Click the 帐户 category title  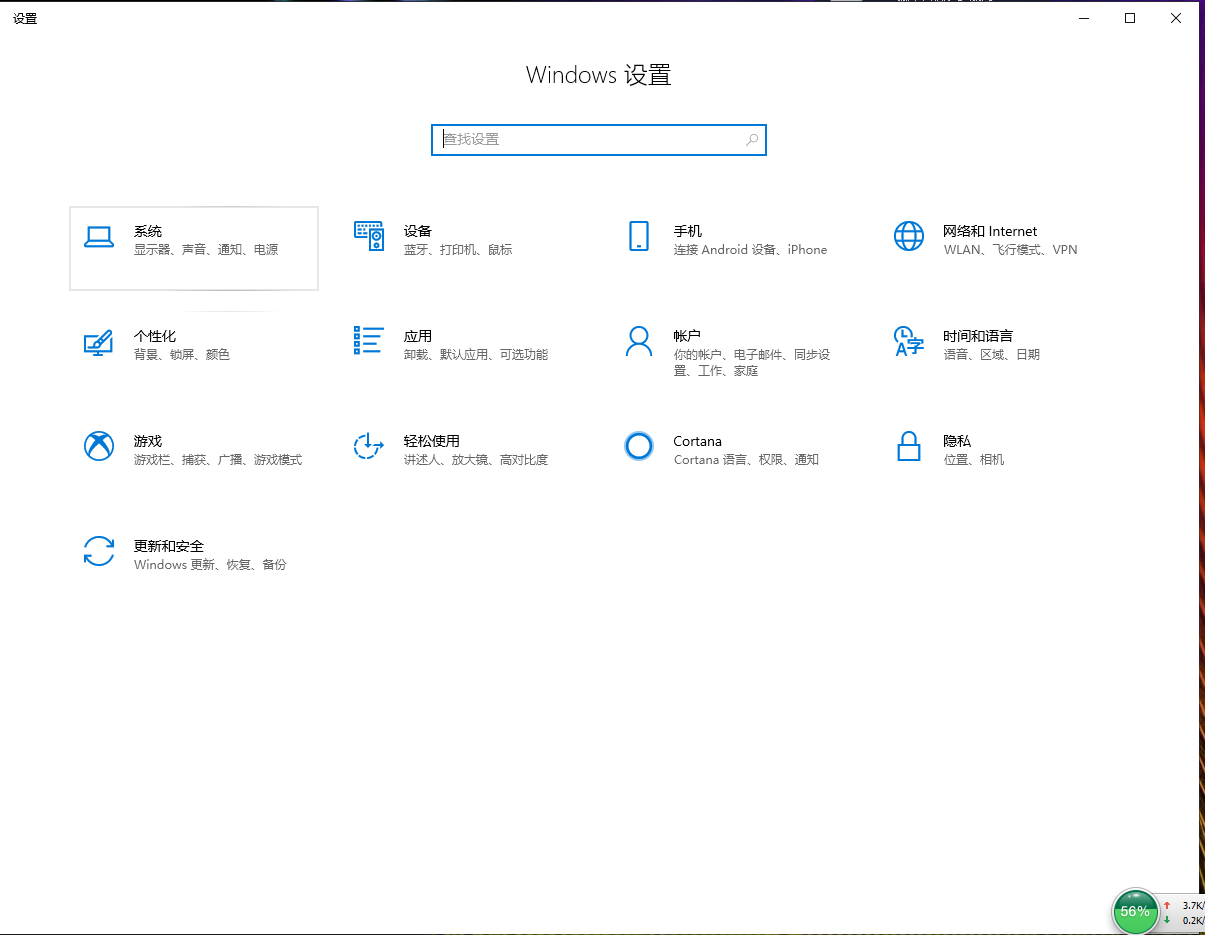[x=688, y=336]
